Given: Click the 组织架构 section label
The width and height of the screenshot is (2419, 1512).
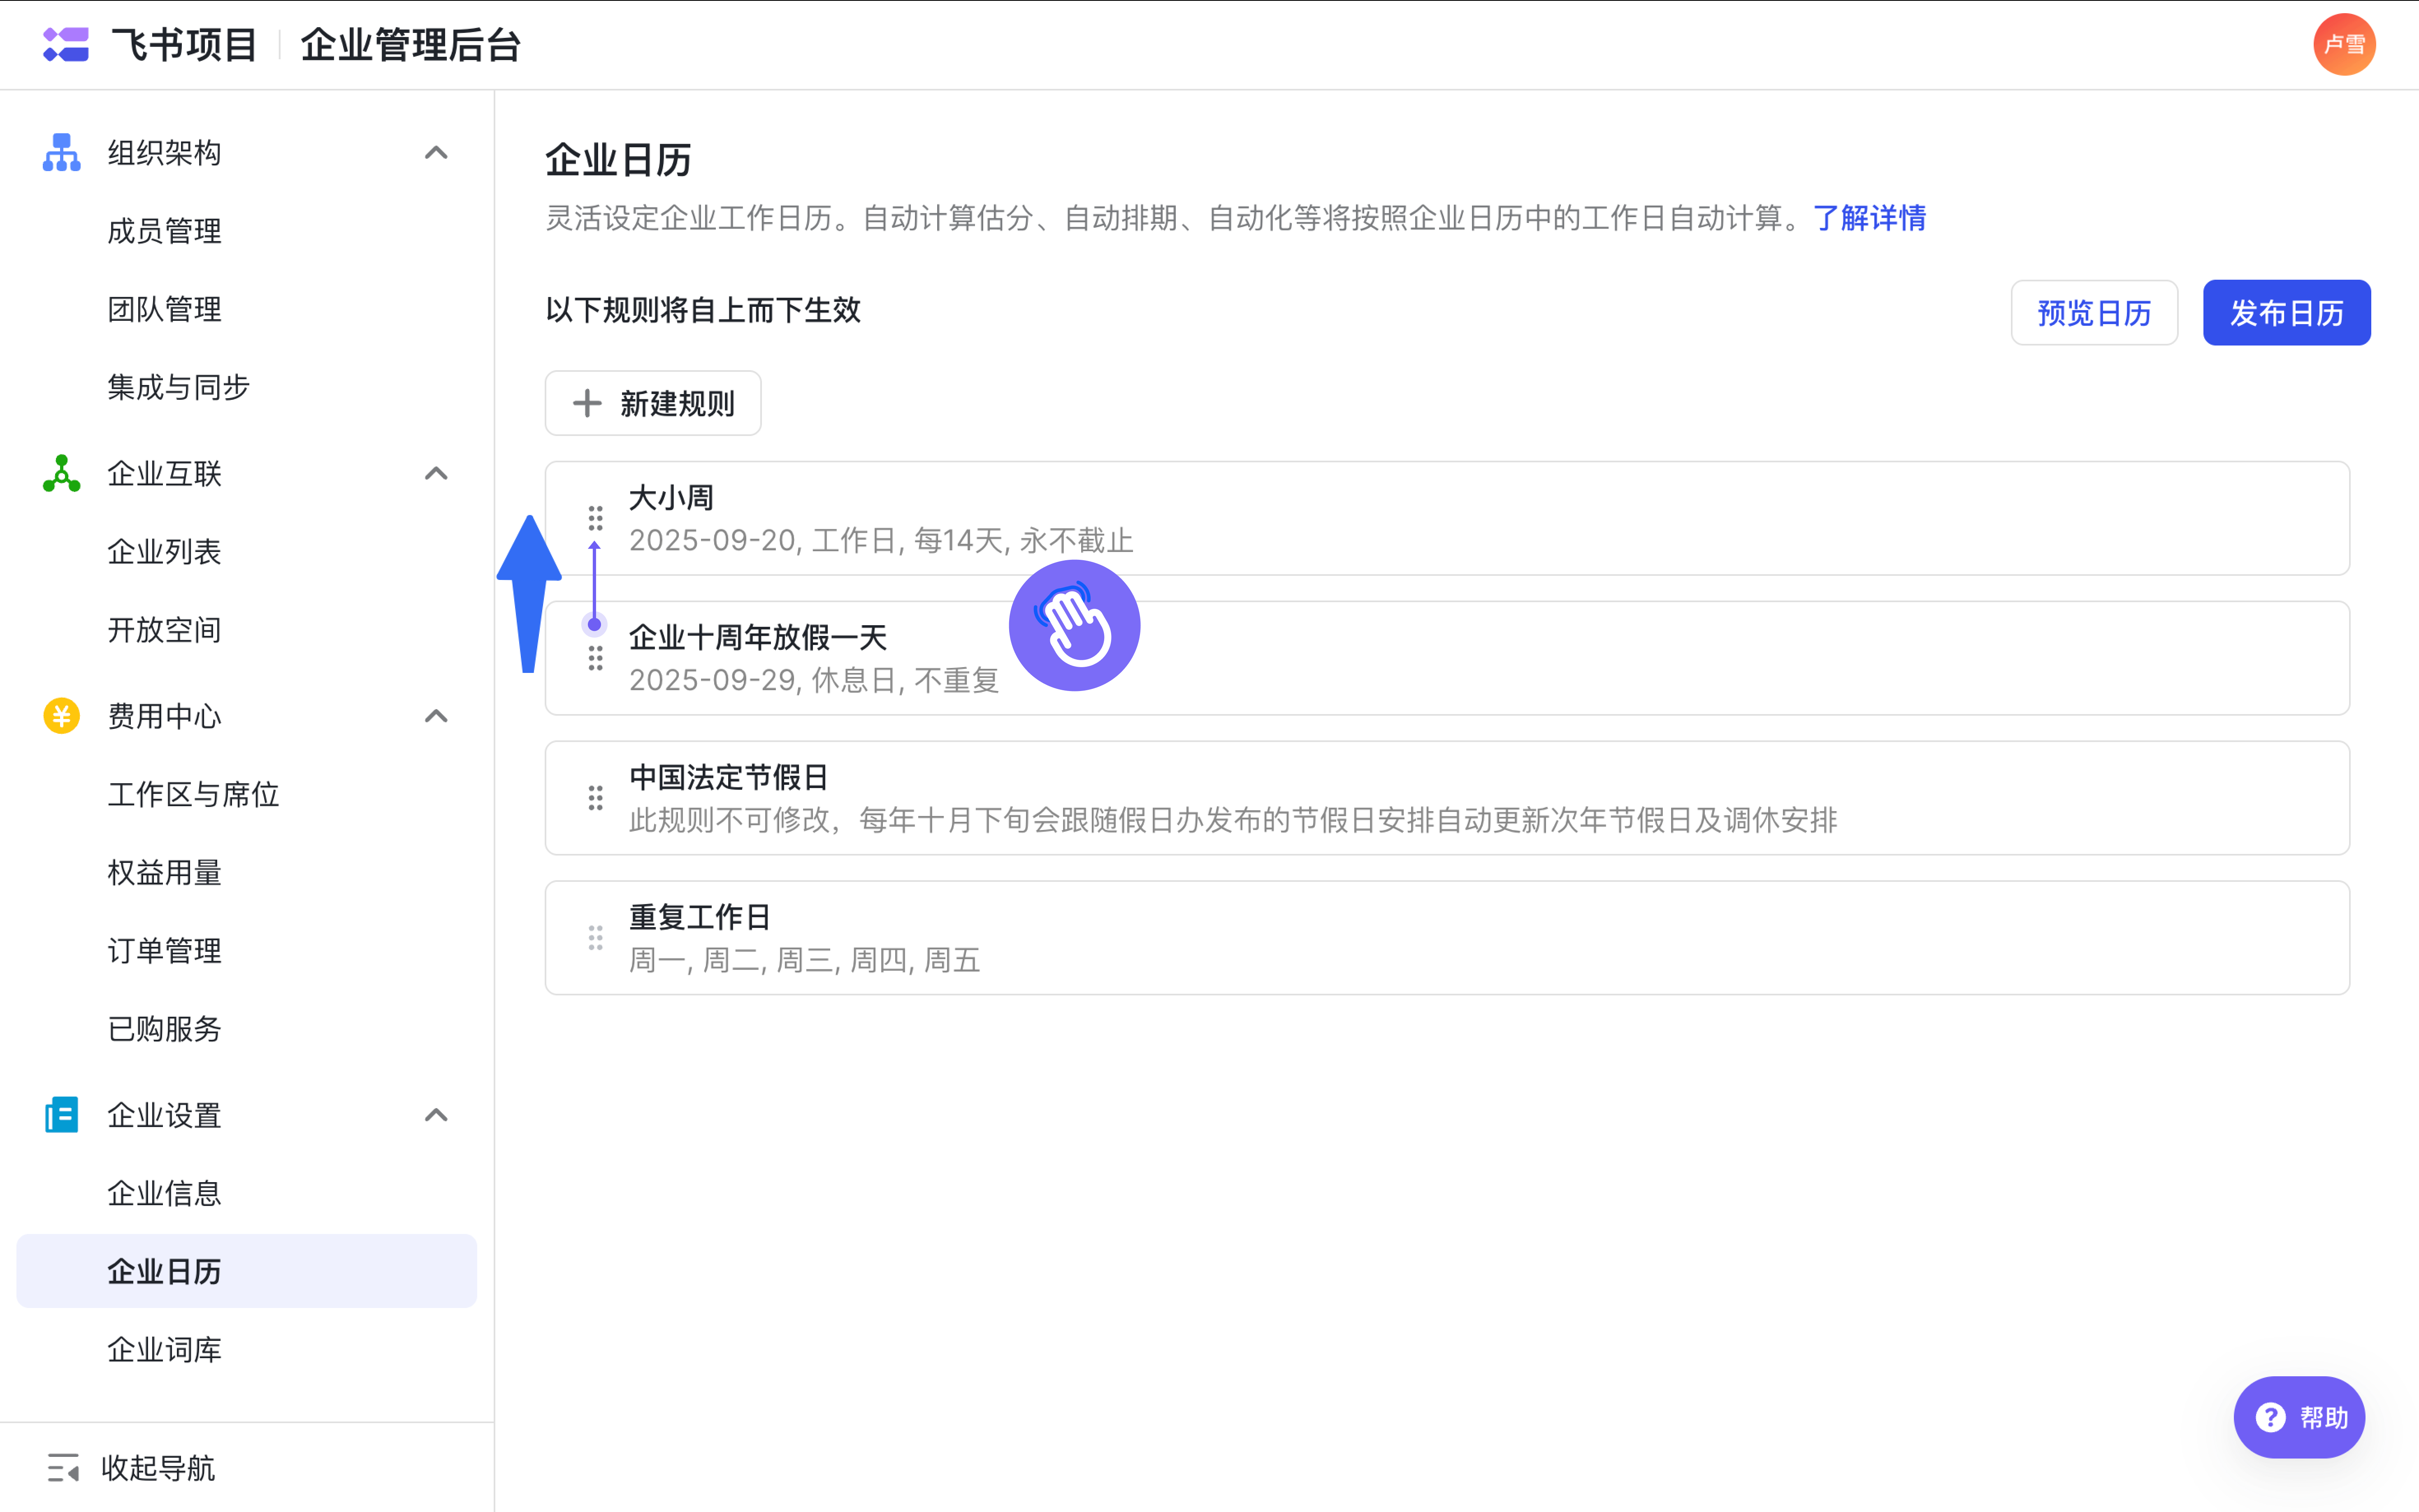Looking at the screenshot, I should tap(165, 153).
